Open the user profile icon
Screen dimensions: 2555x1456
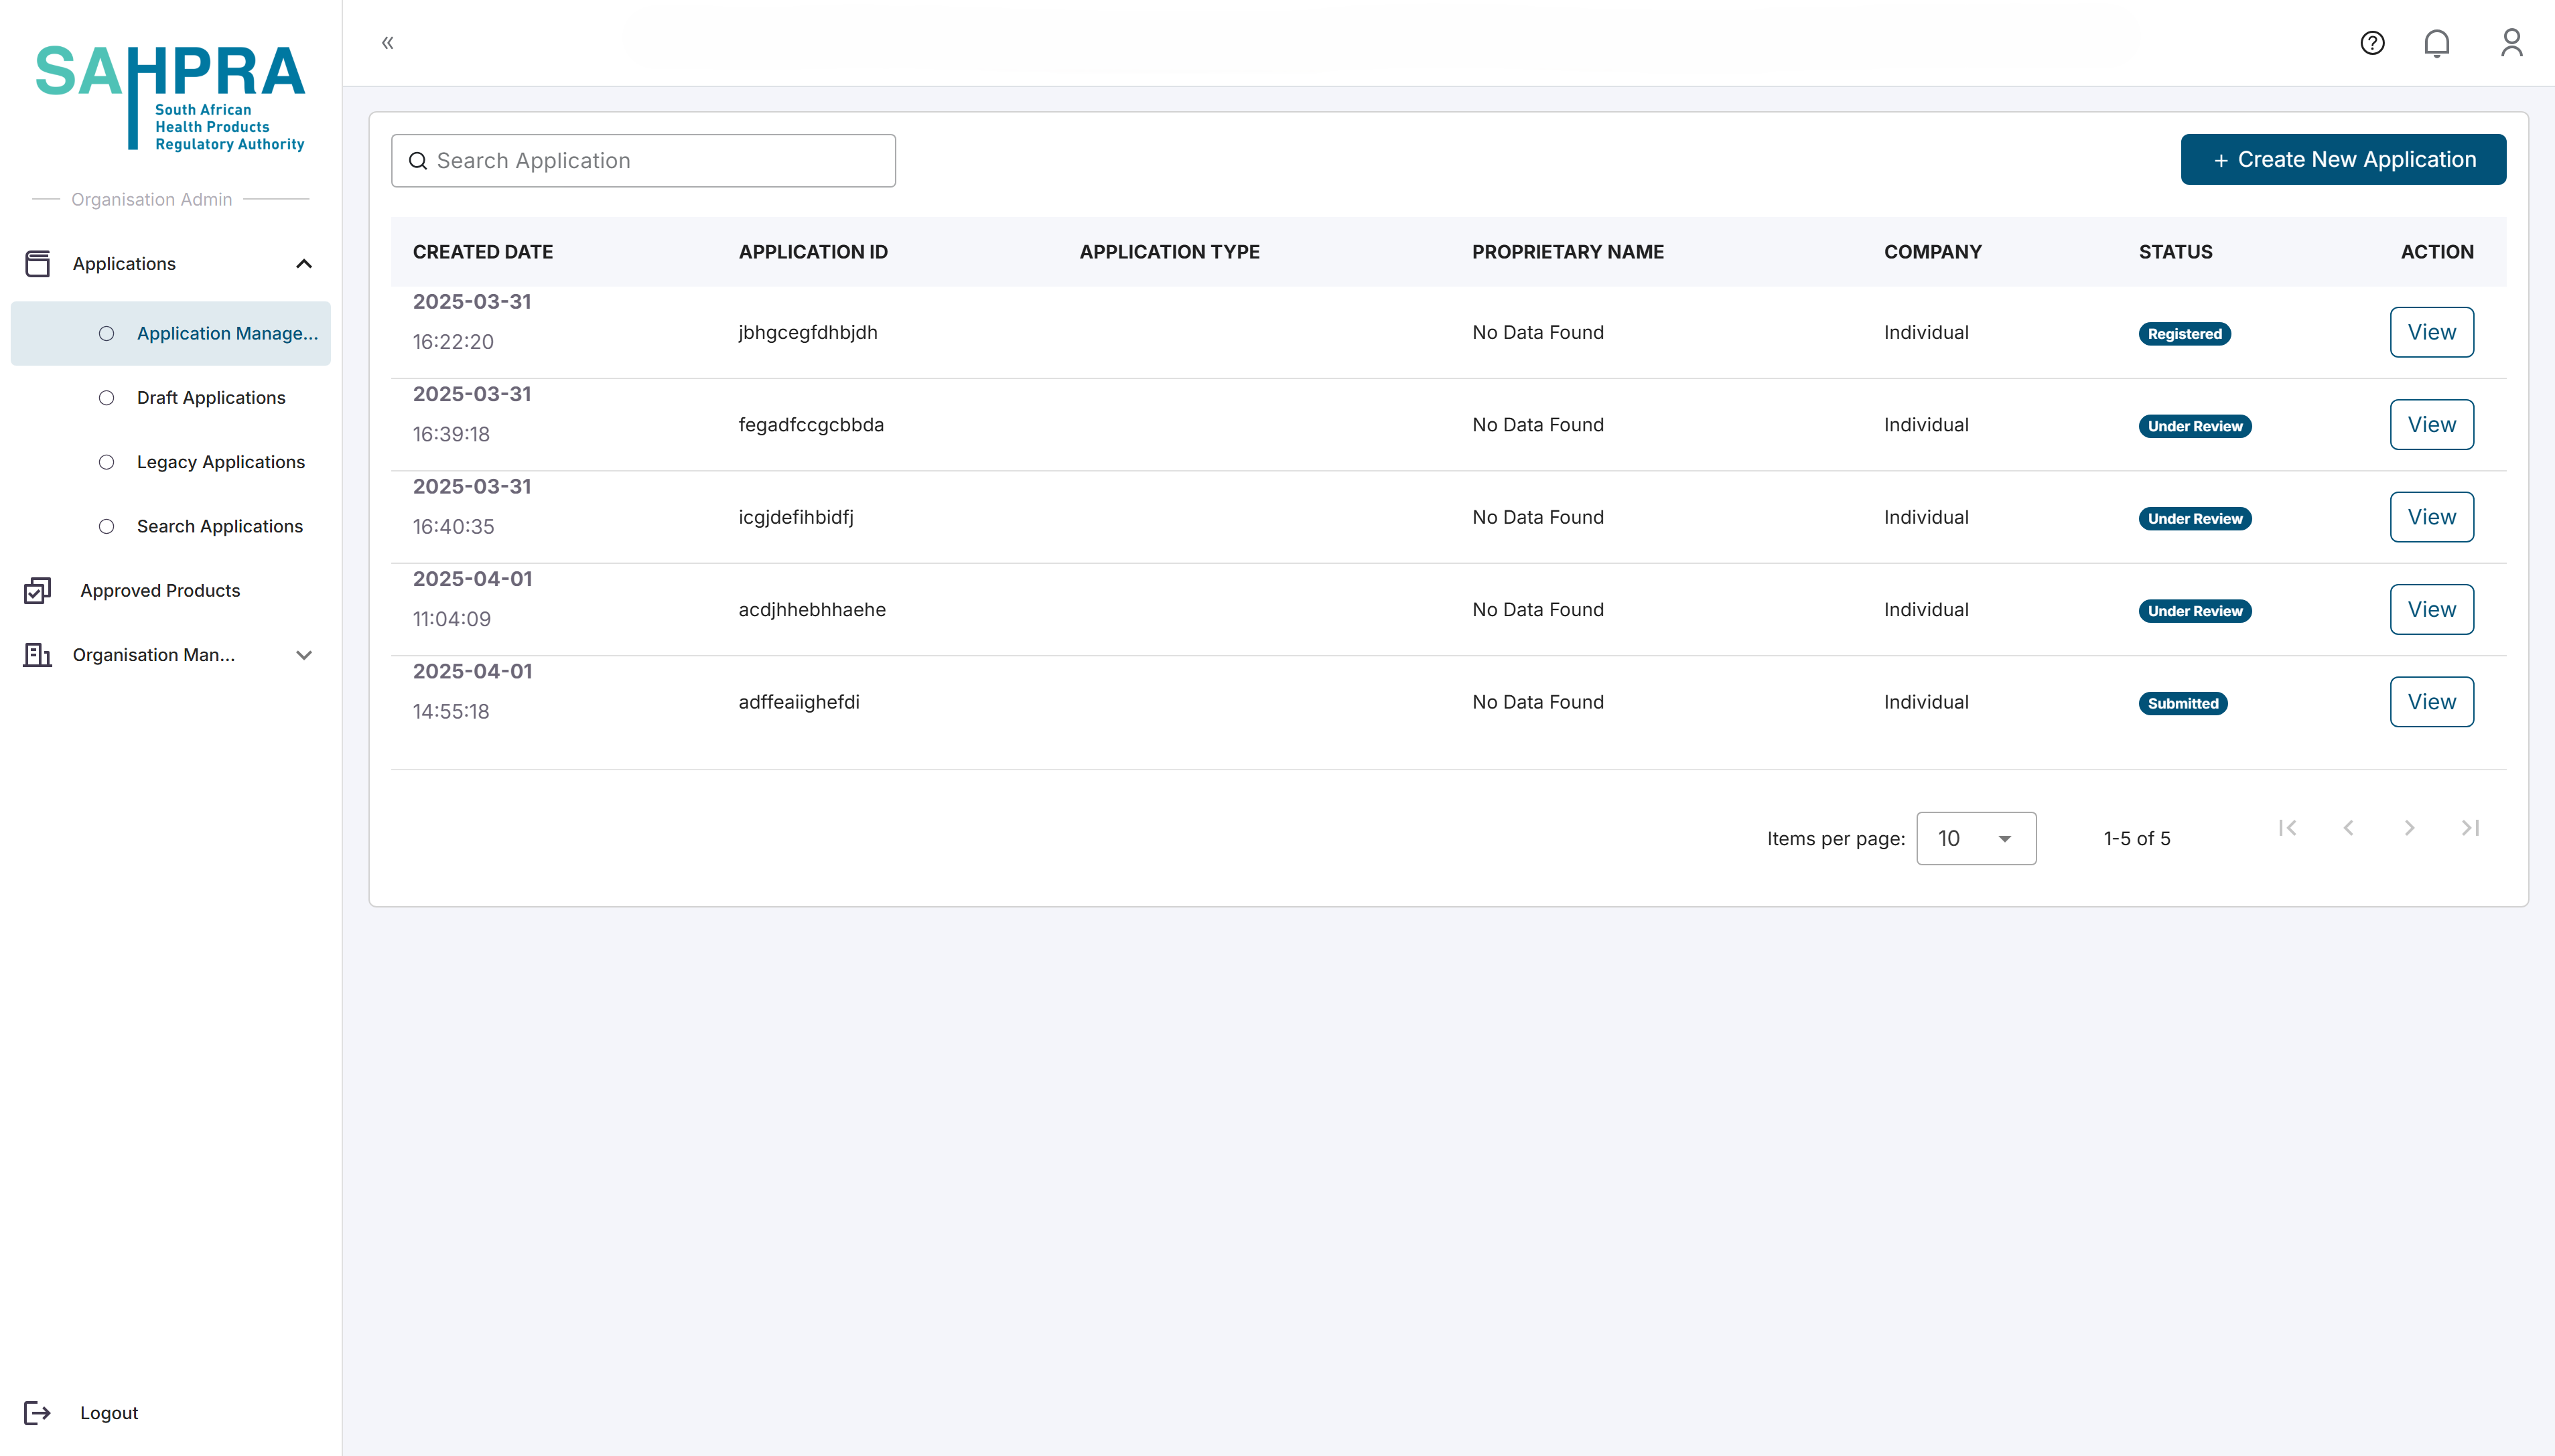coord(2511,43)
